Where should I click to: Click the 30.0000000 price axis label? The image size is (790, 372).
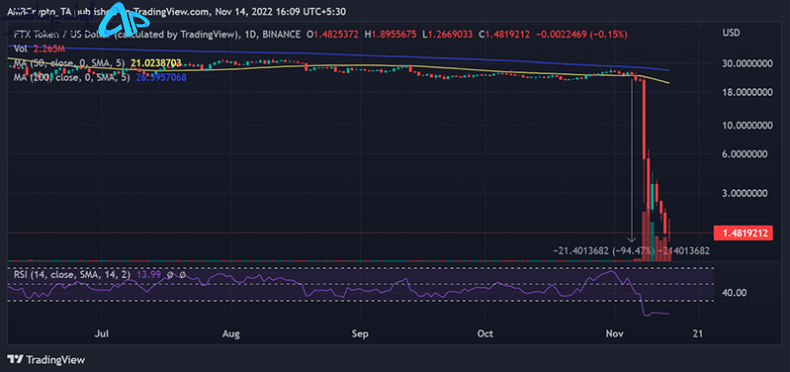coord(747,64)
